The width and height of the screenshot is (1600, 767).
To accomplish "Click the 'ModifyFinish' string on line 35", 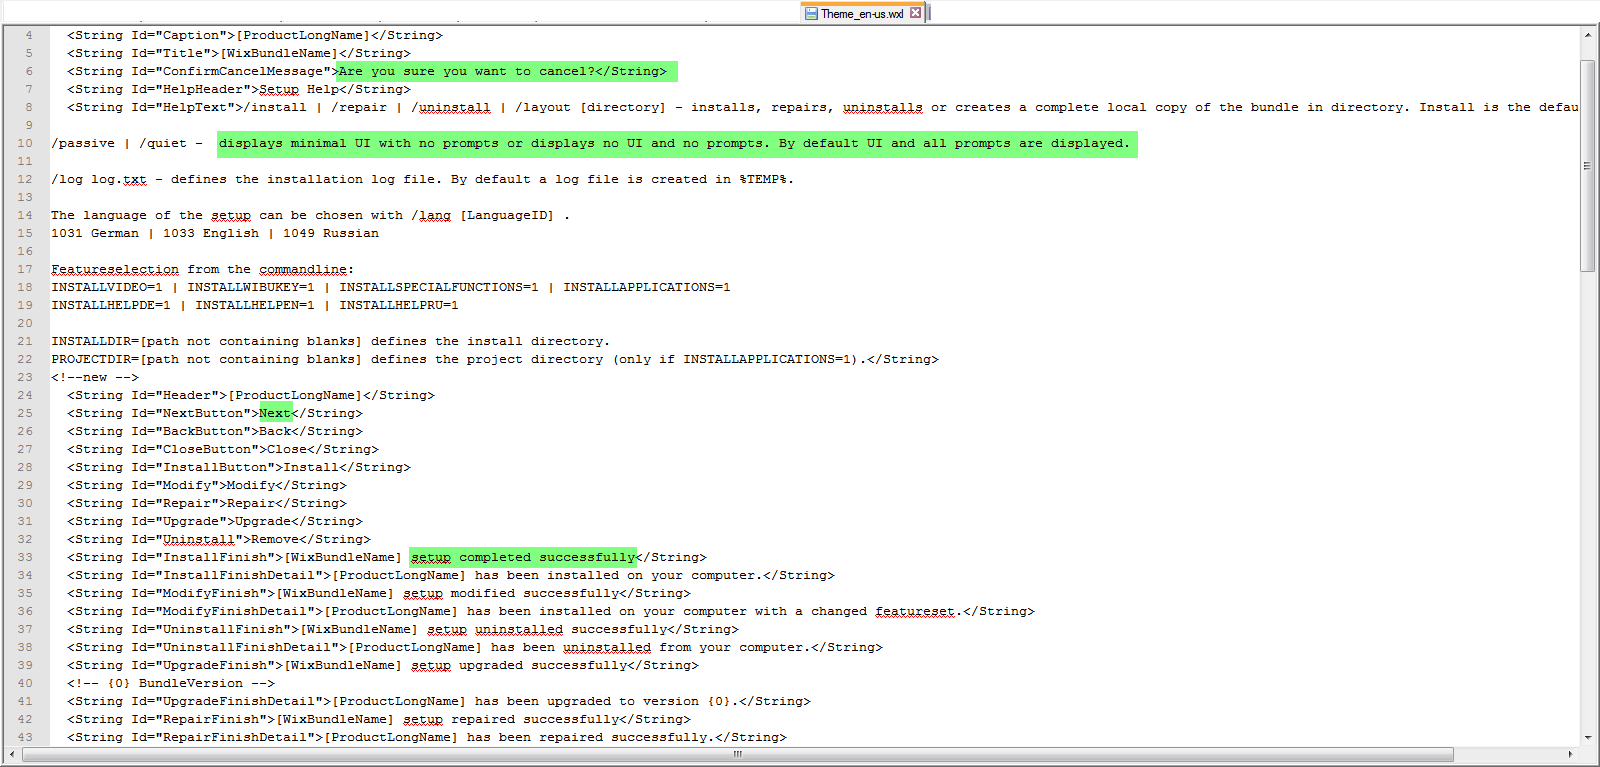I will (x=379, y=593).
